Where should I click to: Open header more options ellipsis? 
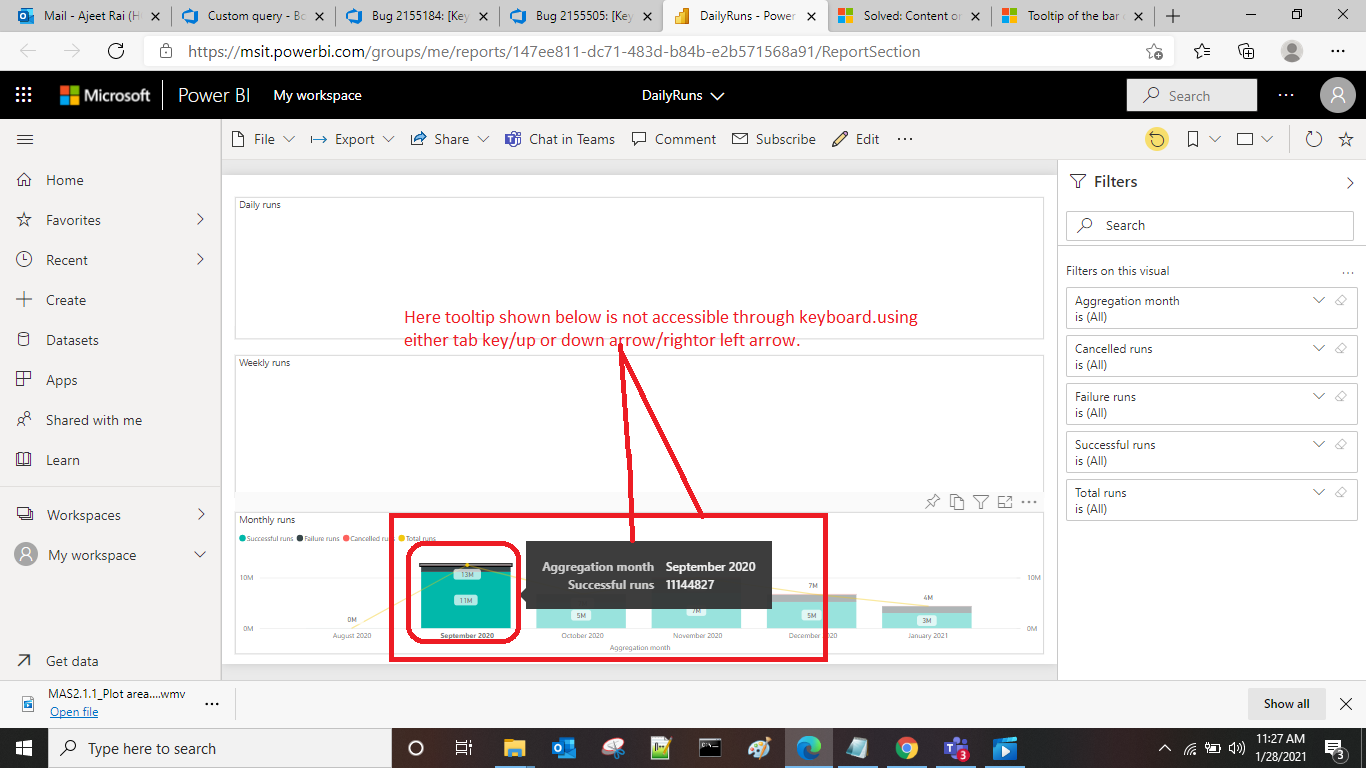pos(1286,95)
